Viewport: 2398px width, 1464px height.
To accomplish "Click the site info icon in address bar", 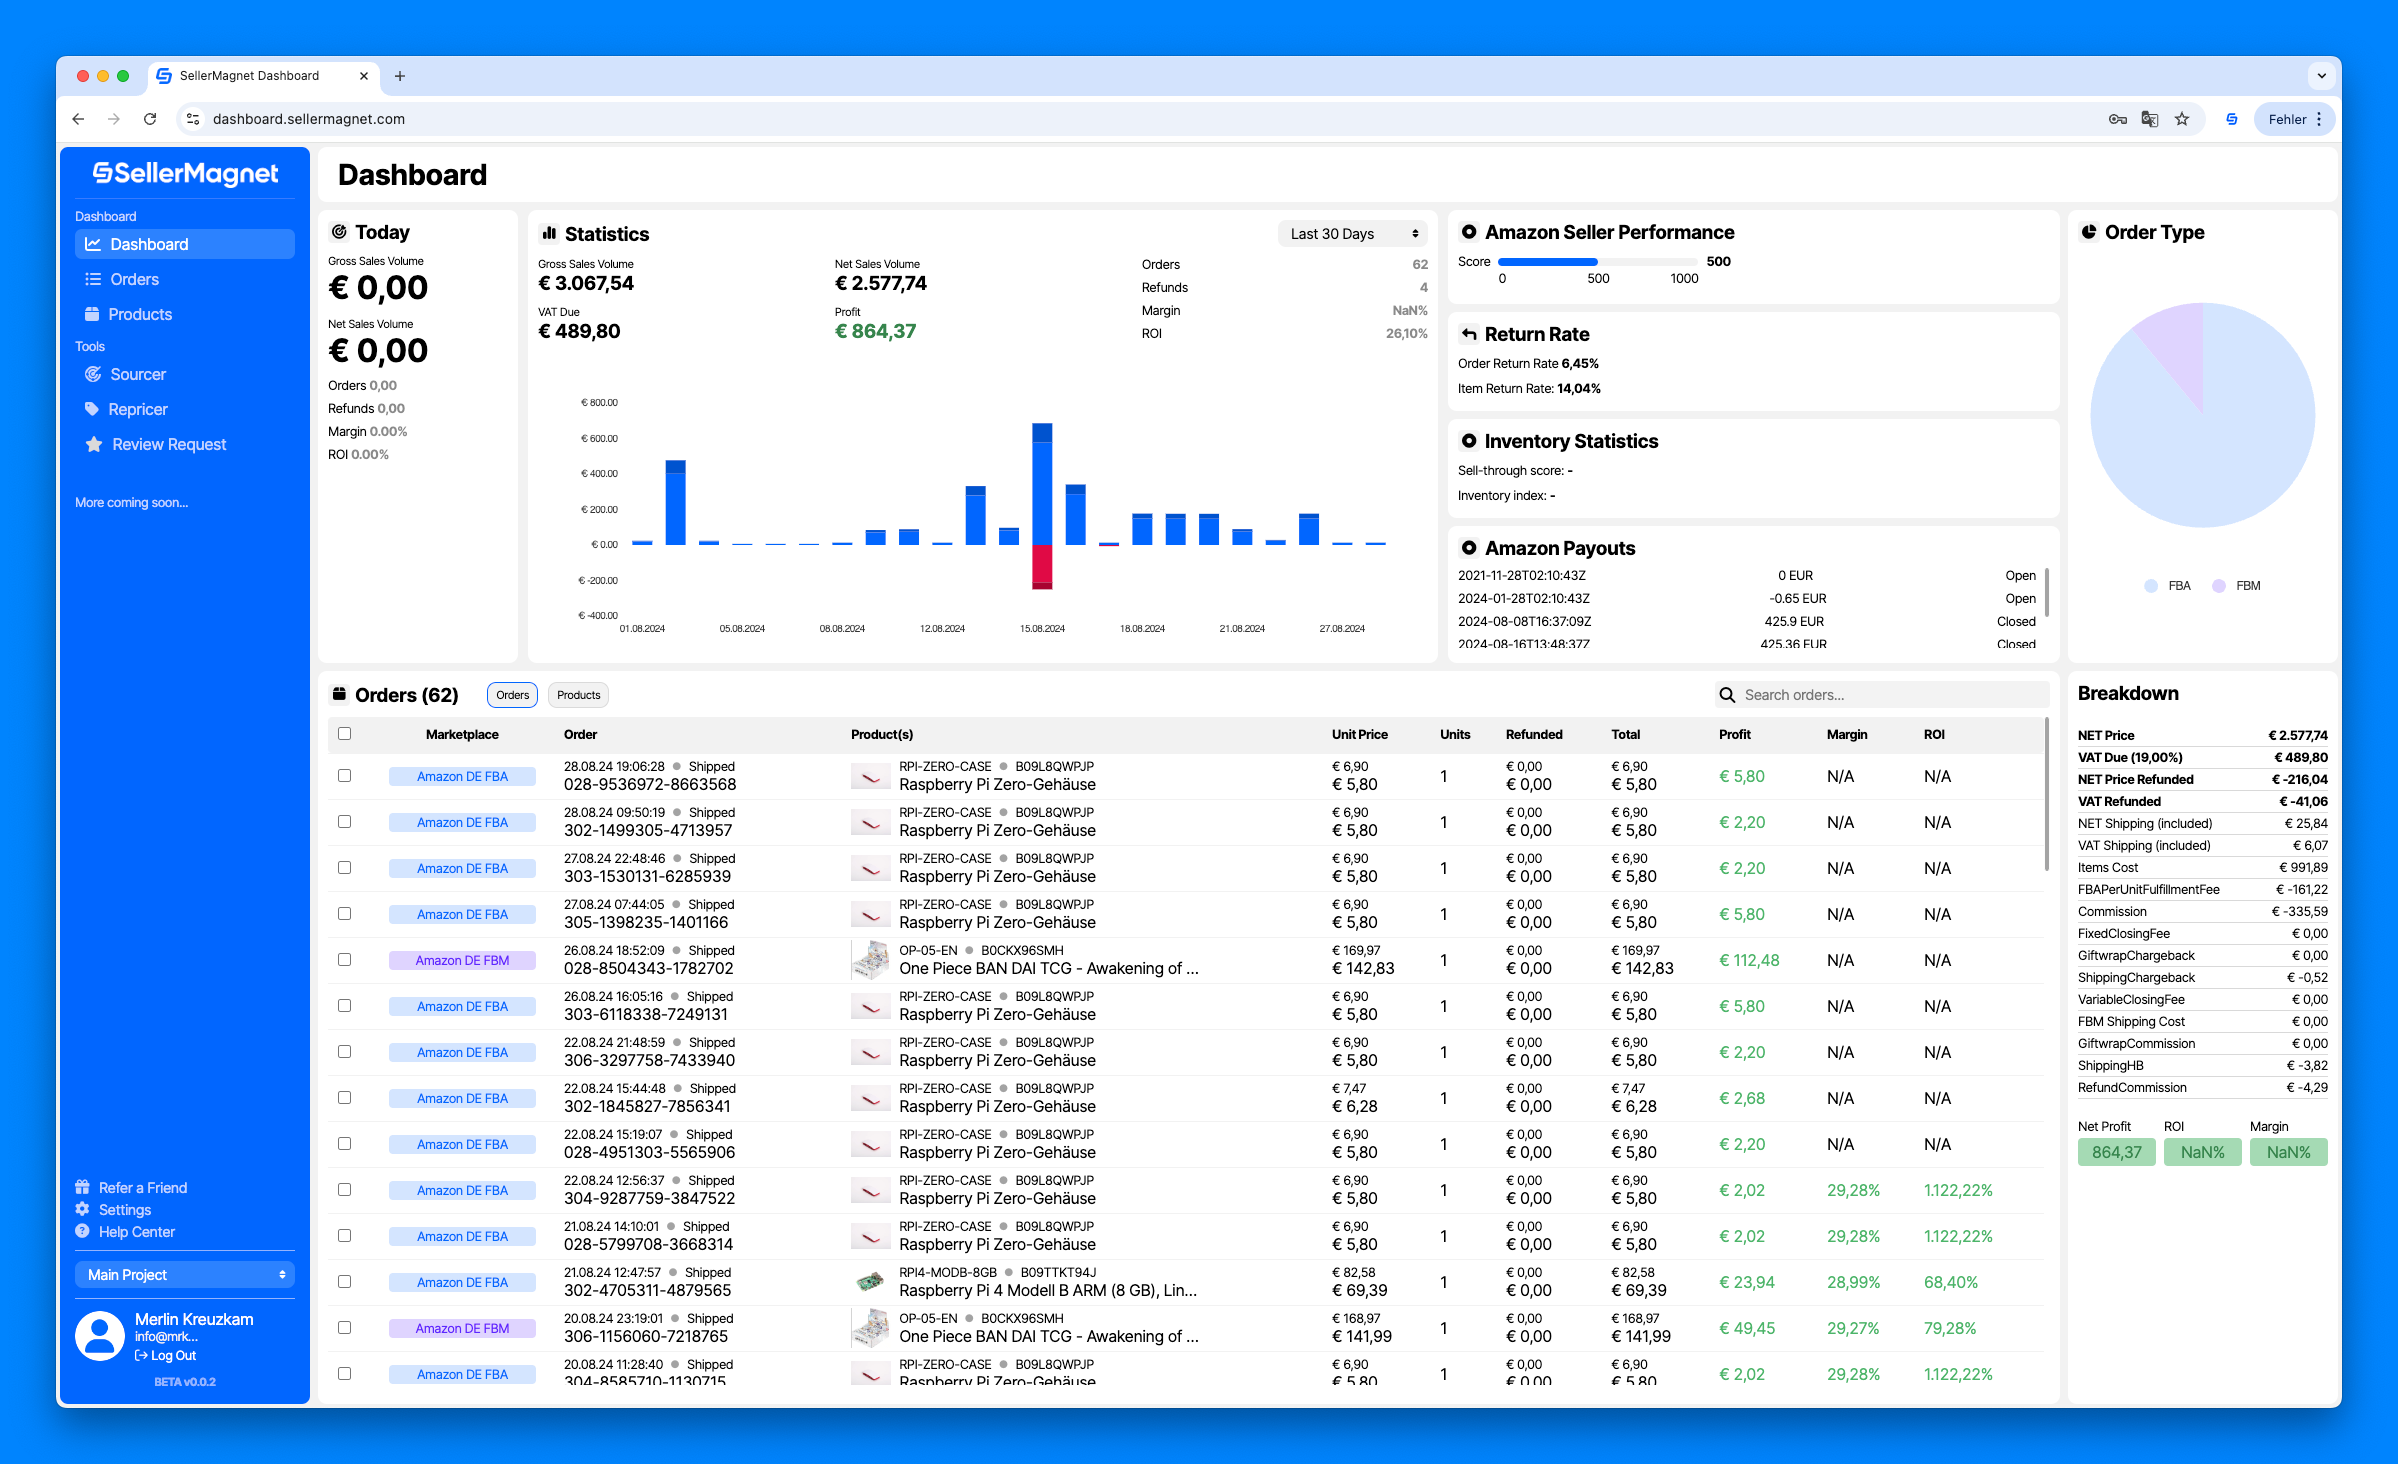I will (193, 119).
